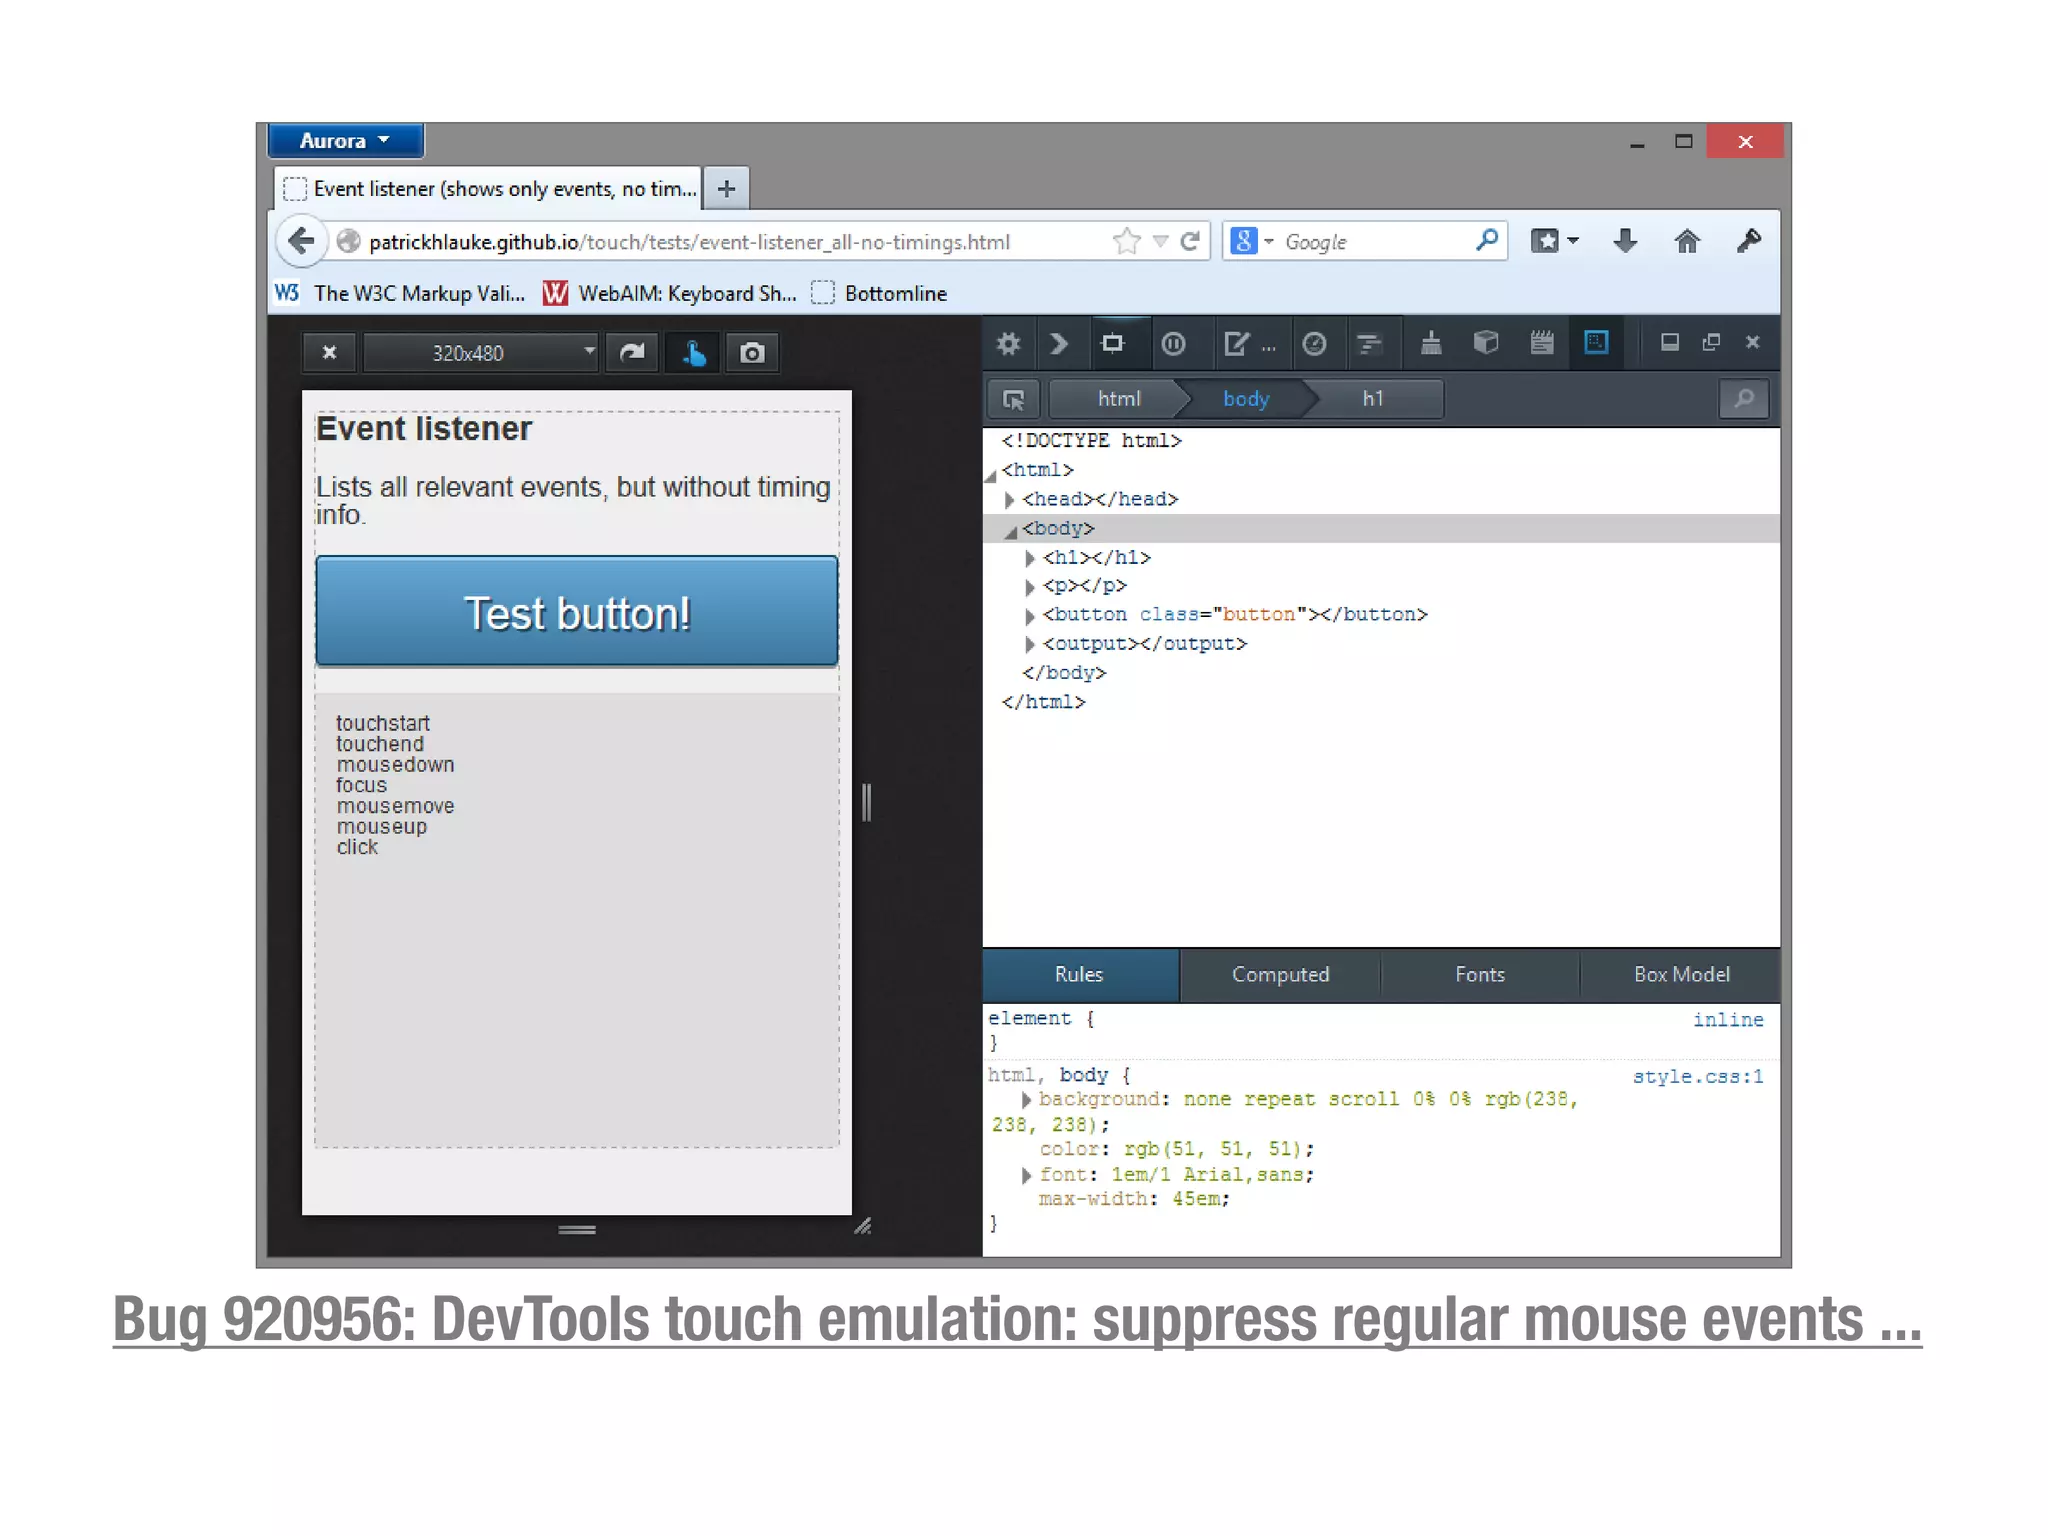This screenshot has width=2048, height=1536.
Task: Switch to the Computed tab
Action: pyautogui.click(x=1280, y=975)
